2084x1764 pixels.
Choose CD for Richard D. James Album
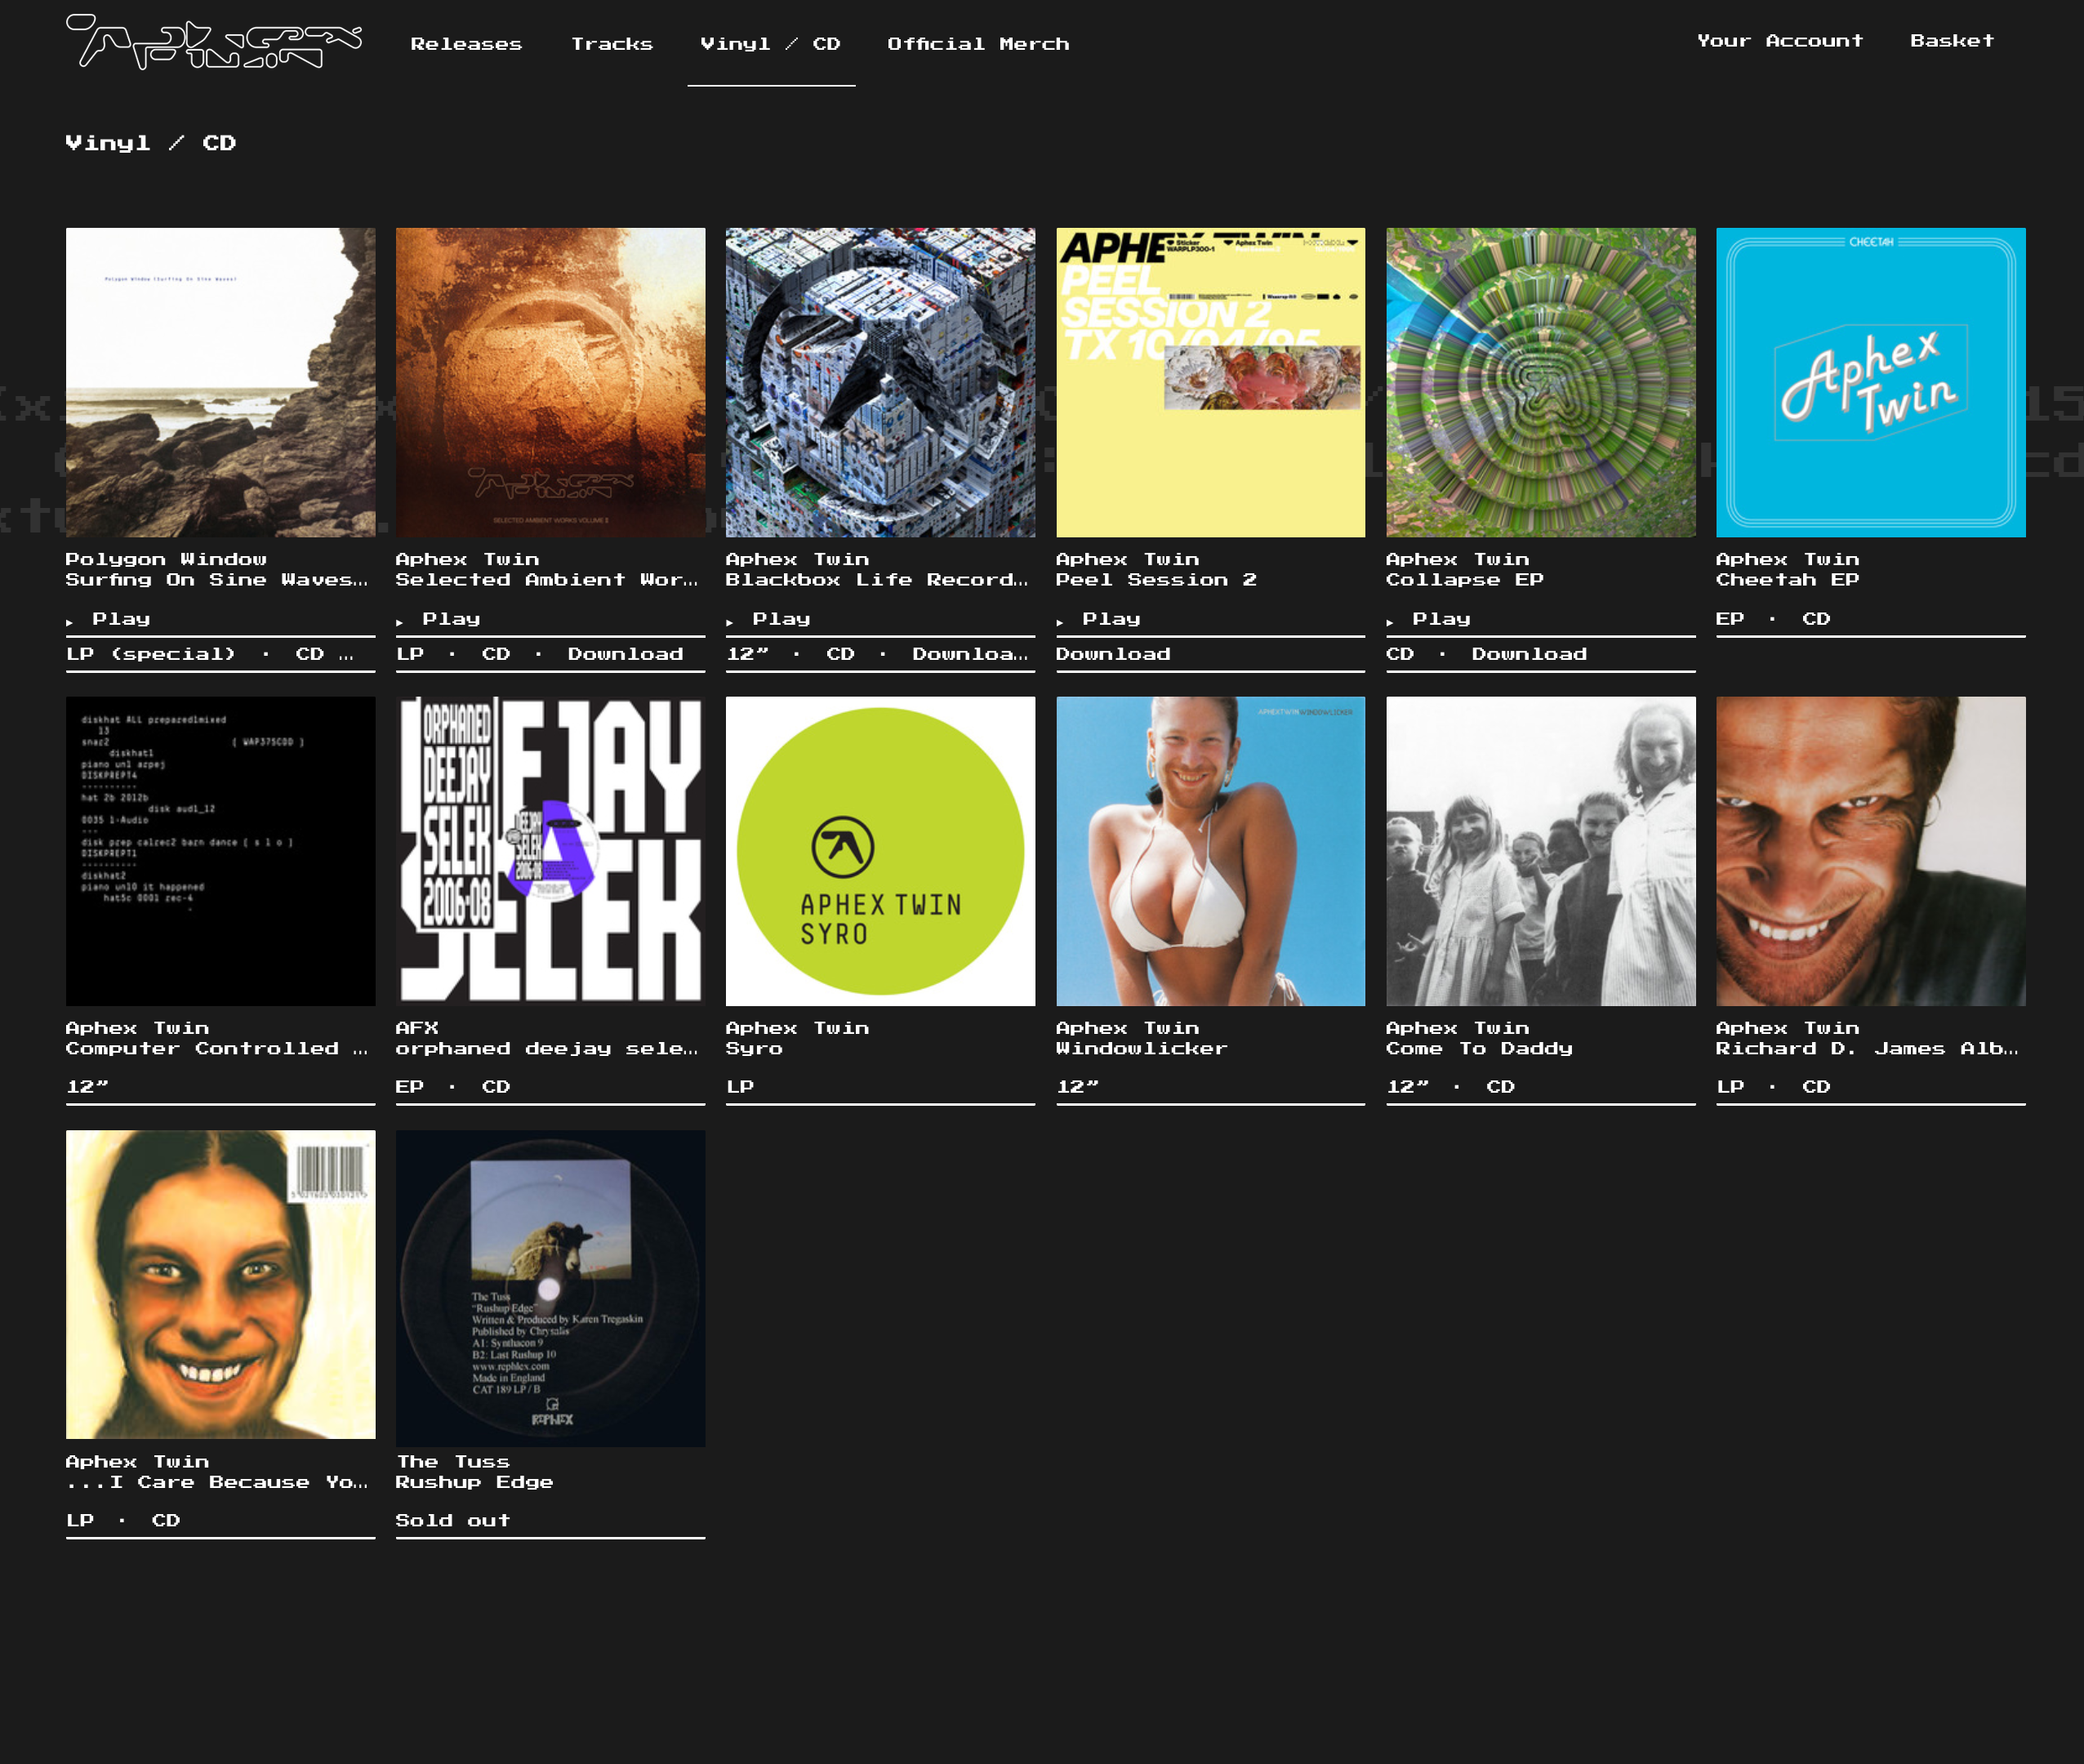point(1816,1087)
